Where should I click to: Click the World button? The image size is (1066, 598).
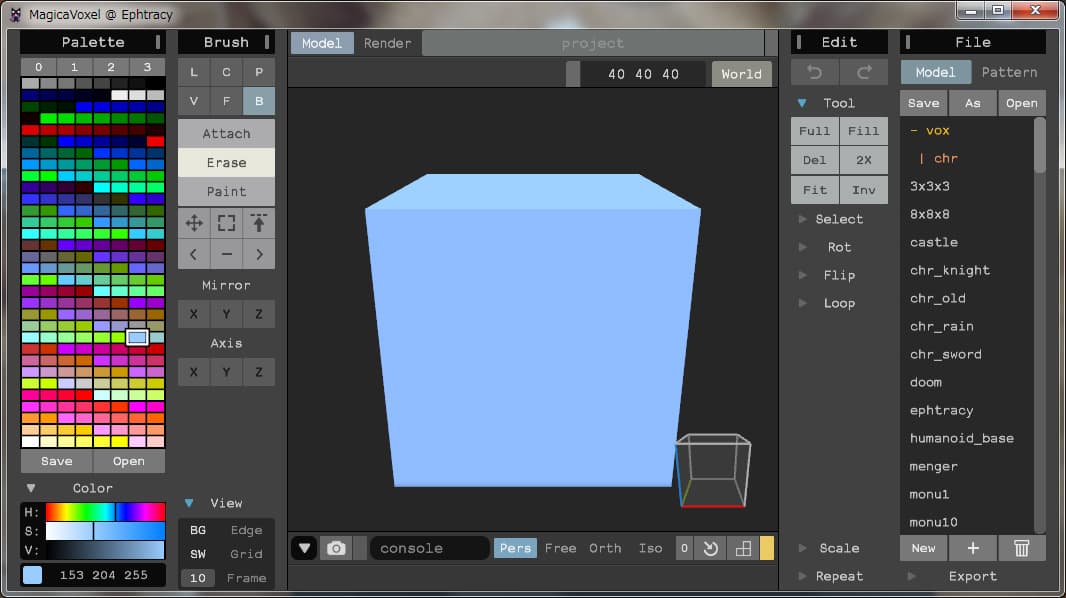pyautogui.click(x=741, y=74)
